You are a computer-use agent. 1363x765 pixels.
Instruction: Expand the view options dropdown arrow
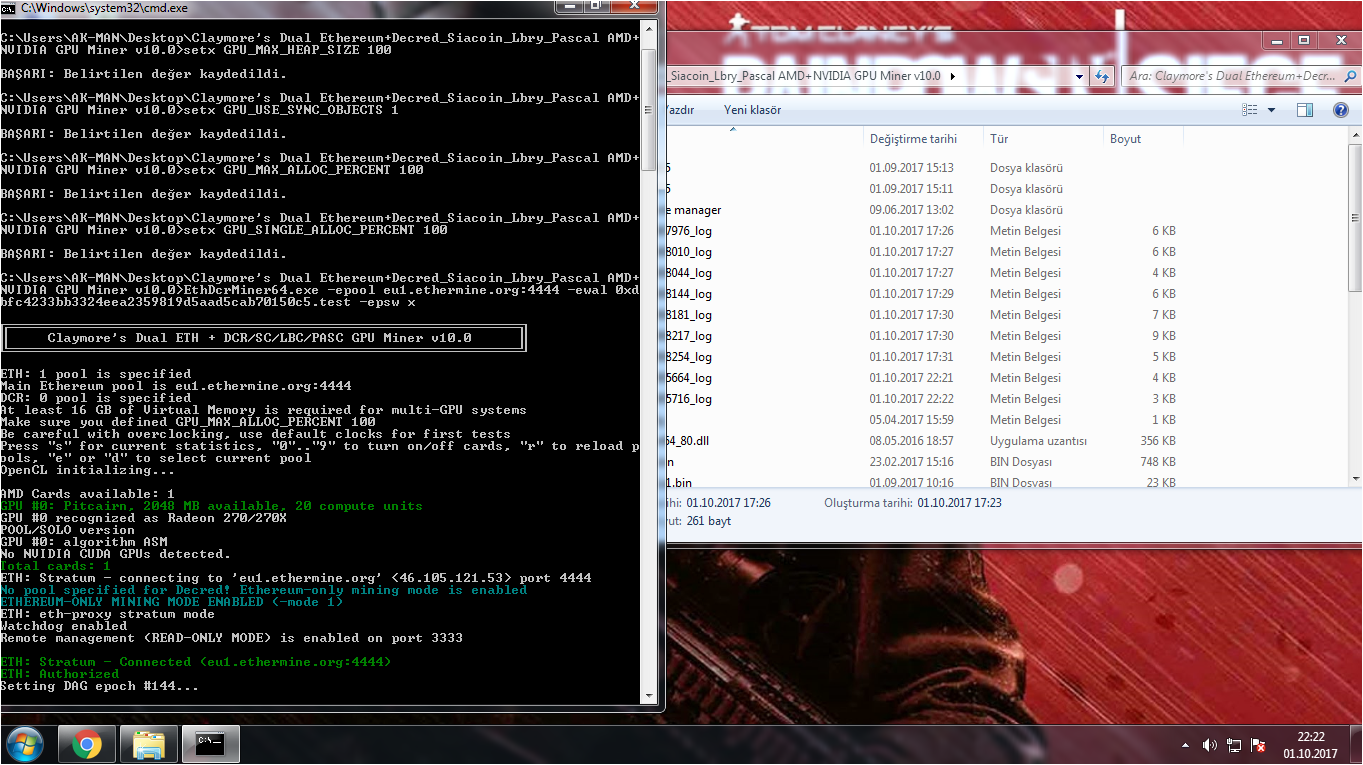click(1271, 110)
